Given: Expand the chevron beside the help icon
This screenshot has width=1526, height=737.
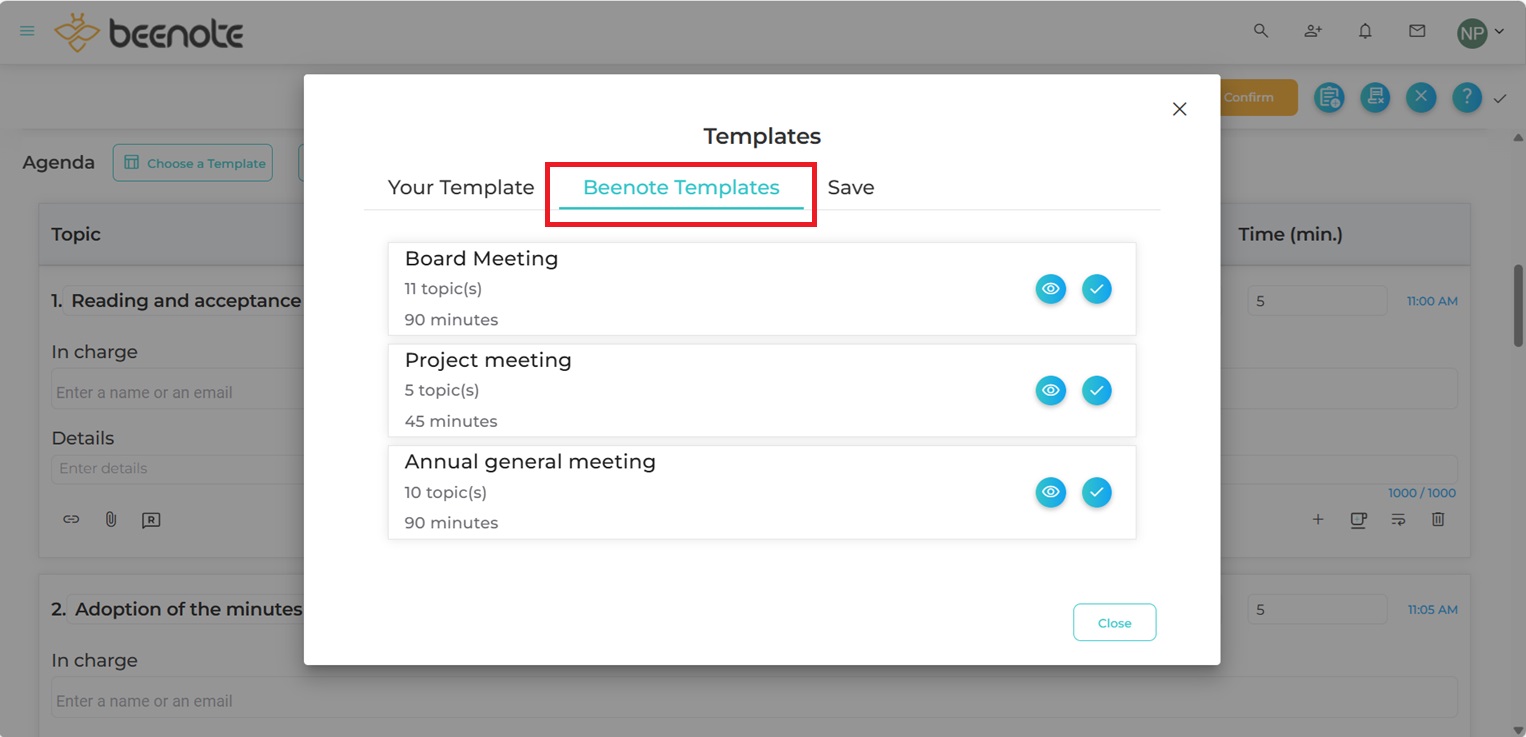Looking at the screenshot, I should (1500, 98).
